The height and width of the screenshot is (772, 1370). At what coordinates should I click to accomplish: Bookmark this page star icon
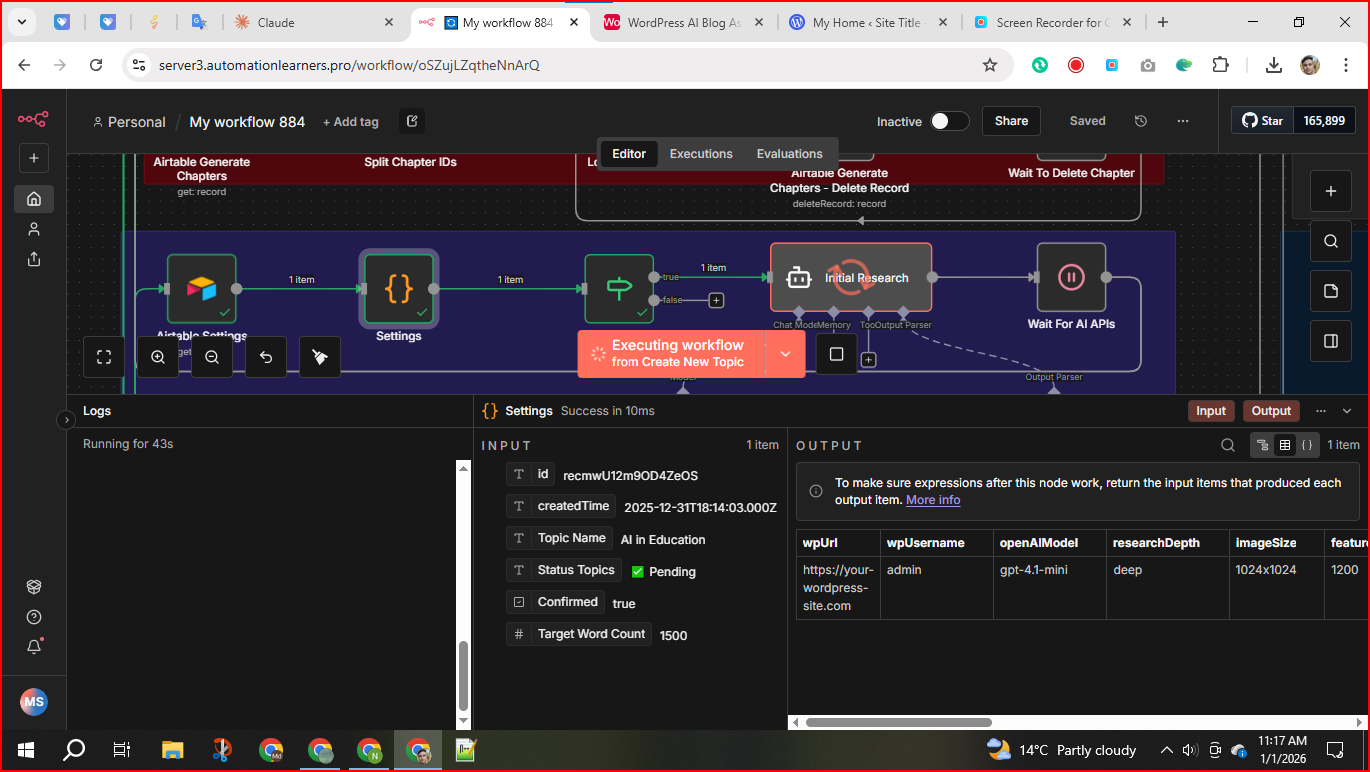(990, 65)
